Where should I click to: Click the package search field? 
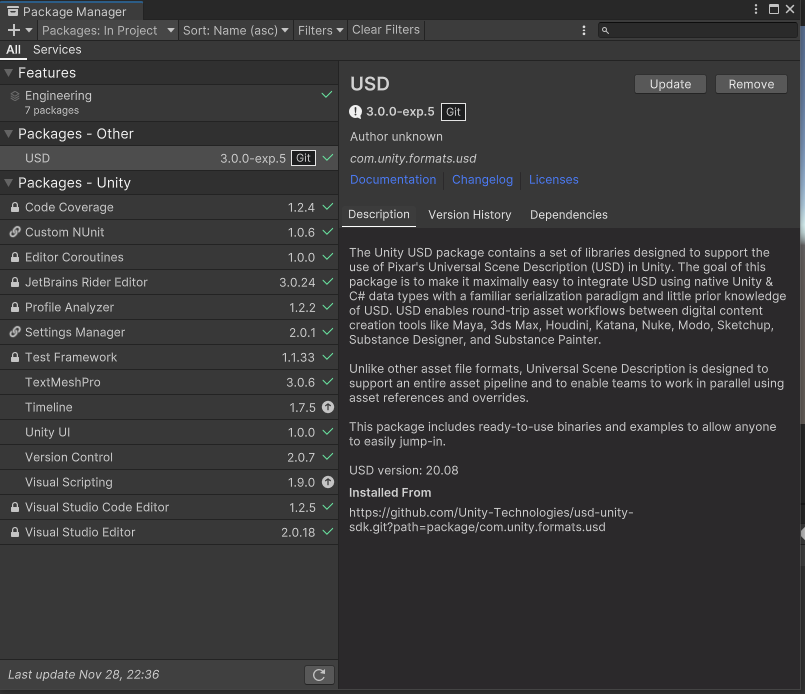[698, 30]
